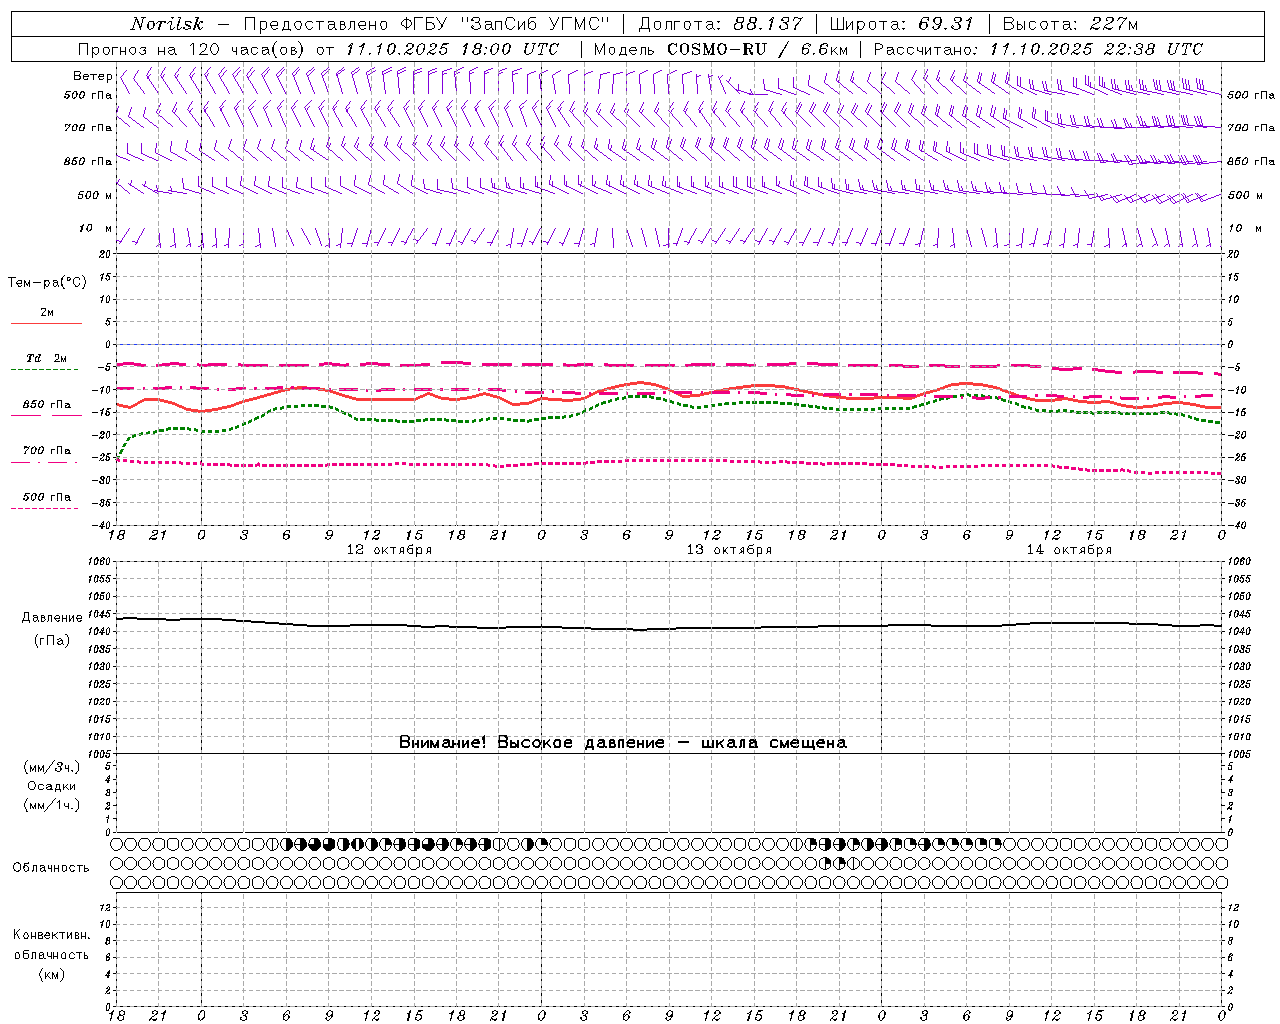This screenshot has height=1024, width=1280.
Task: Click the black pressure curve
Action: click(670, 628)
